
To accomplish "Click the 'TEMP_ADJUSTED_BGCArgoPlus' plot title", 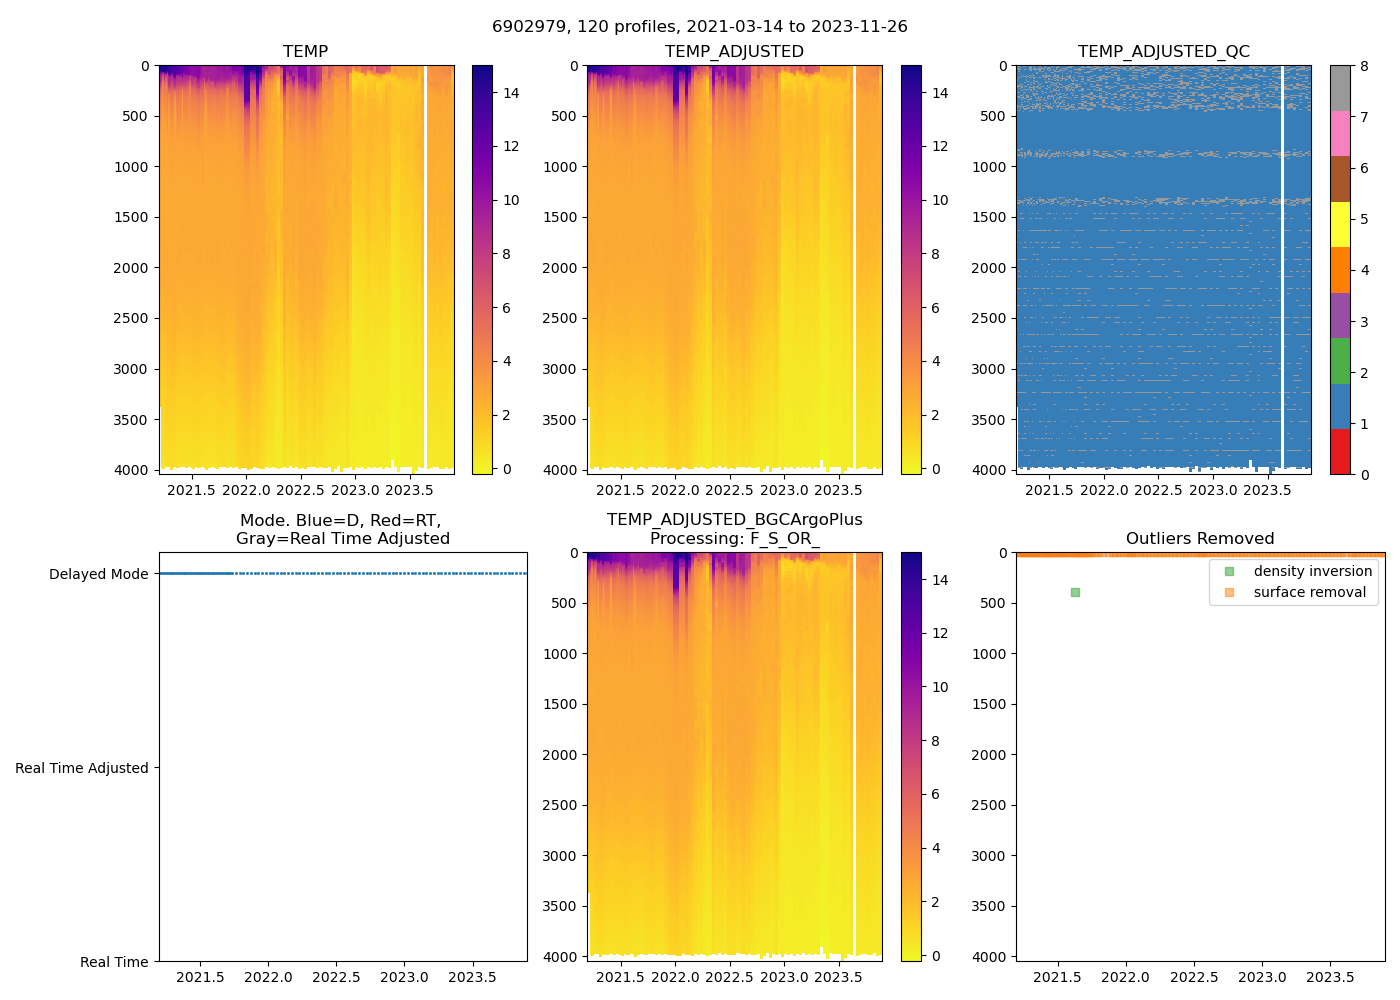I will [734, 519].
